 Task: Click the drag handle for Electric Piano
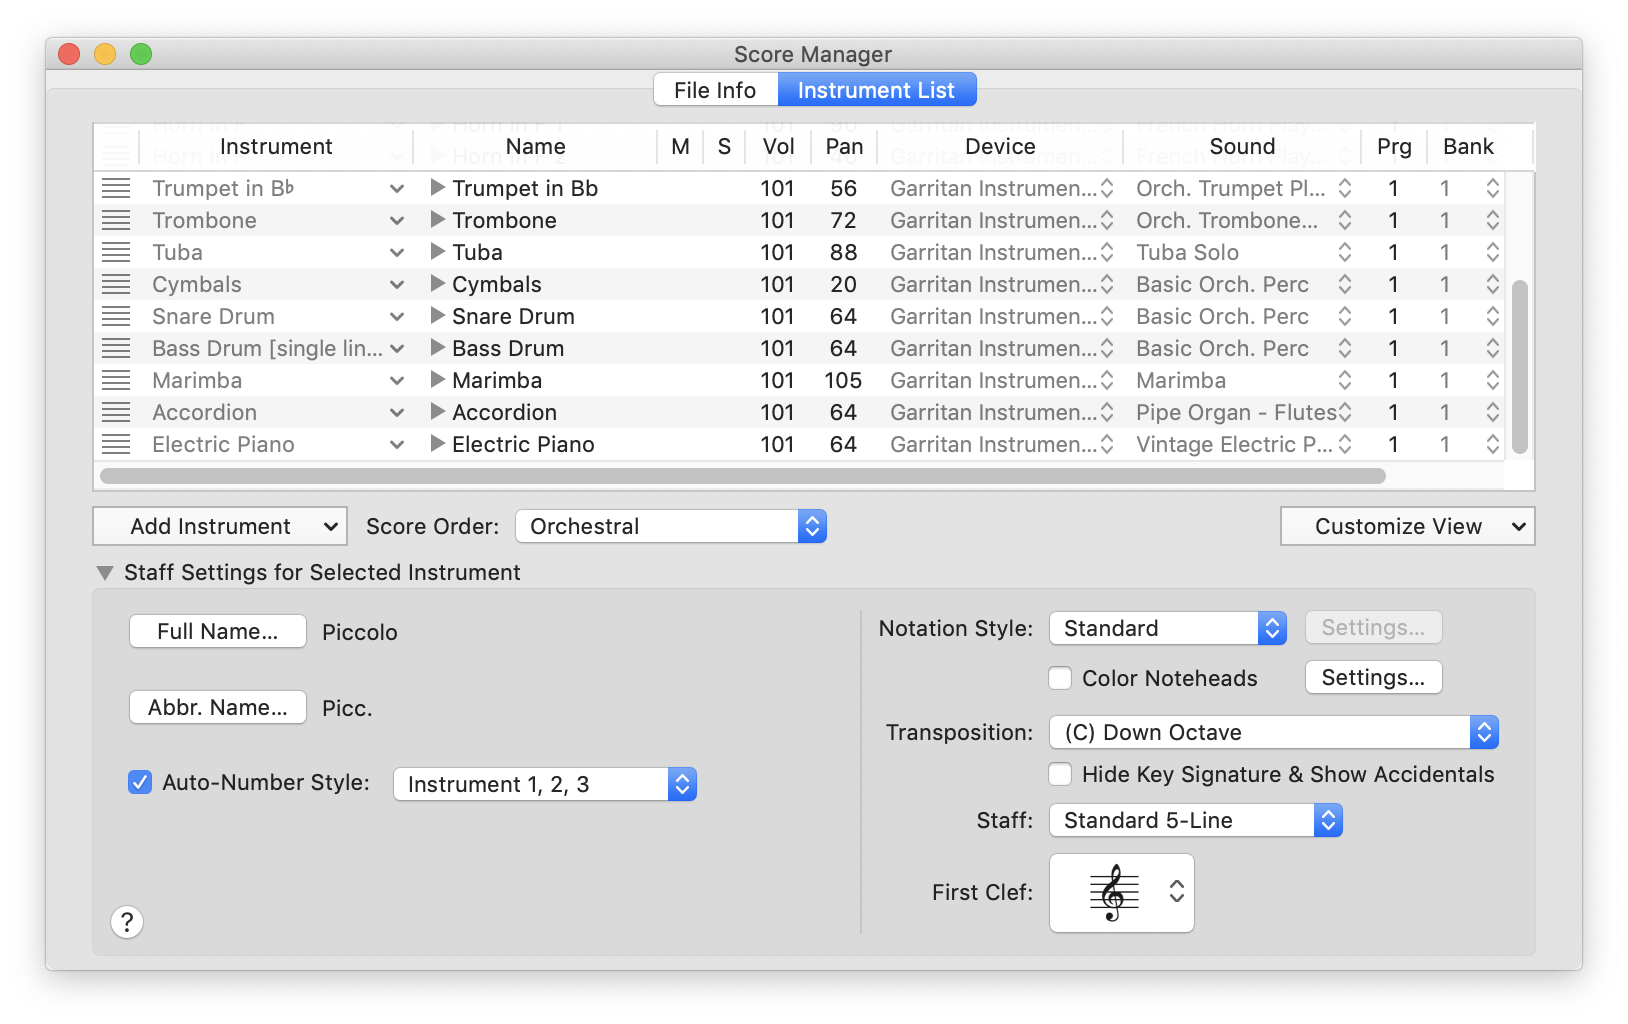pos(116,444)
